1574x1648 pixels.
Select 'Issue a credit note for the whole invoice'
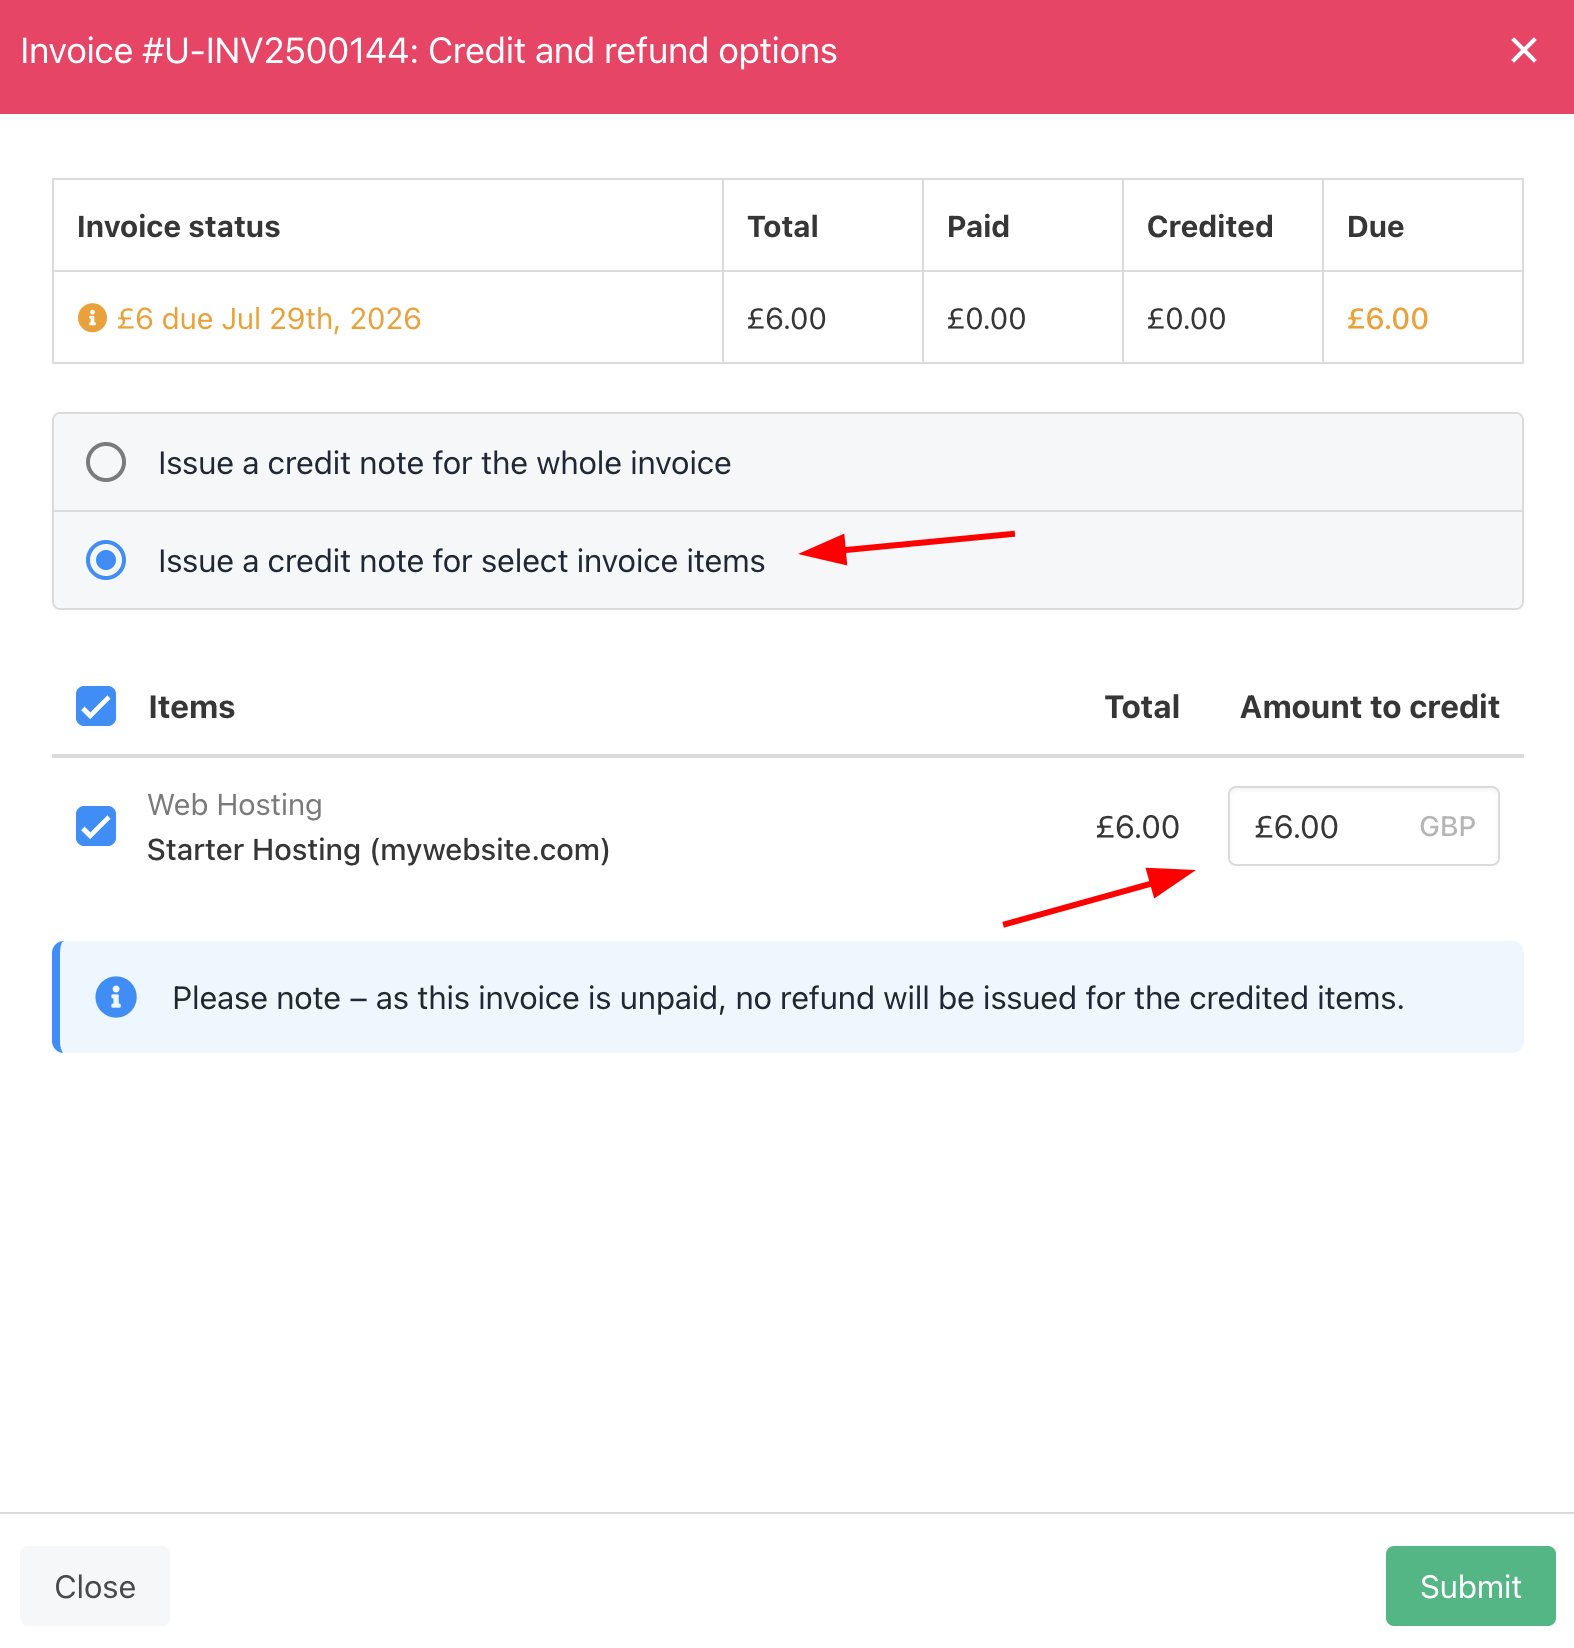[x=106, y=462]
